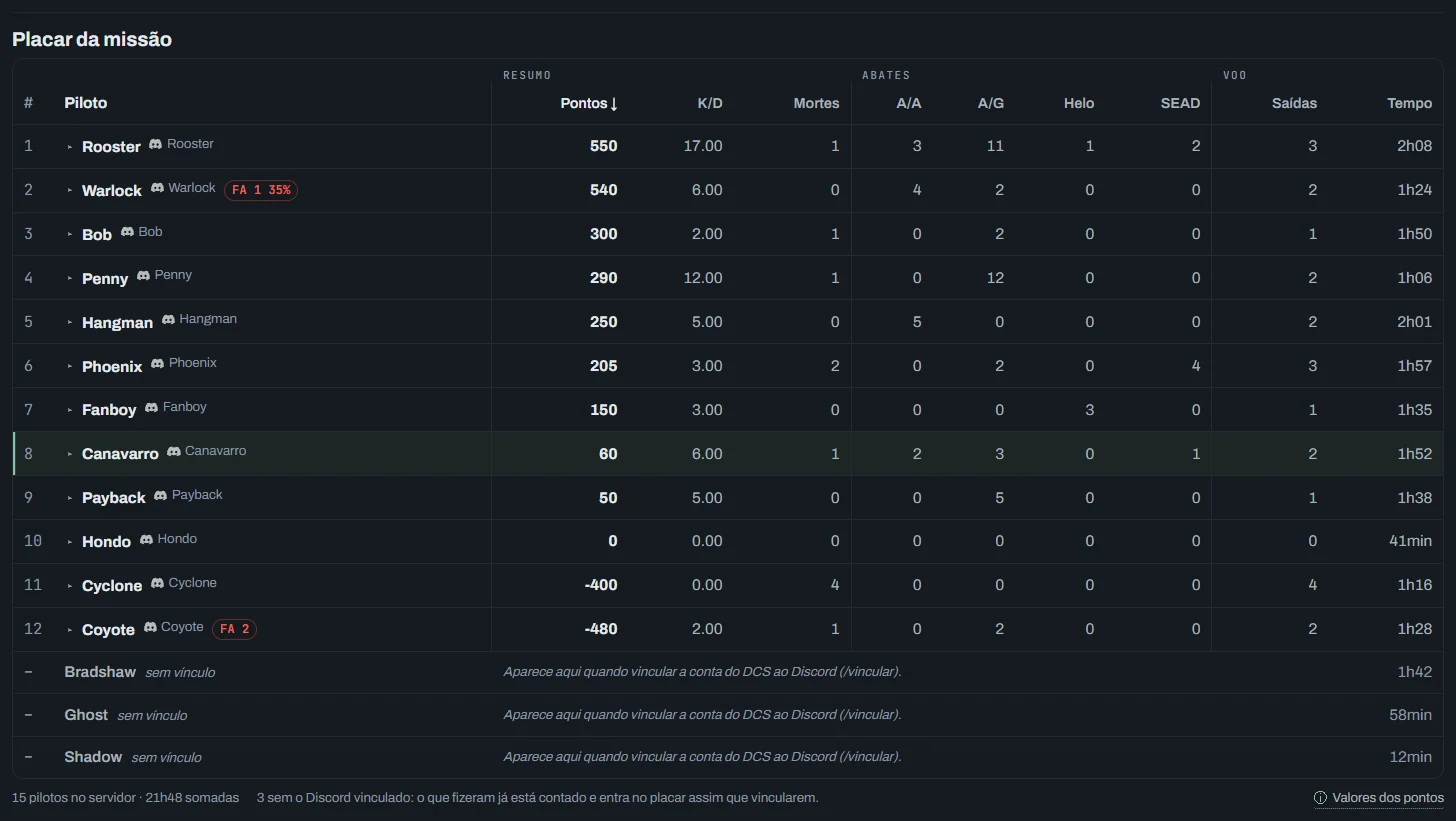Click Warlock's FA 1 35% badge

click(261, 190)
